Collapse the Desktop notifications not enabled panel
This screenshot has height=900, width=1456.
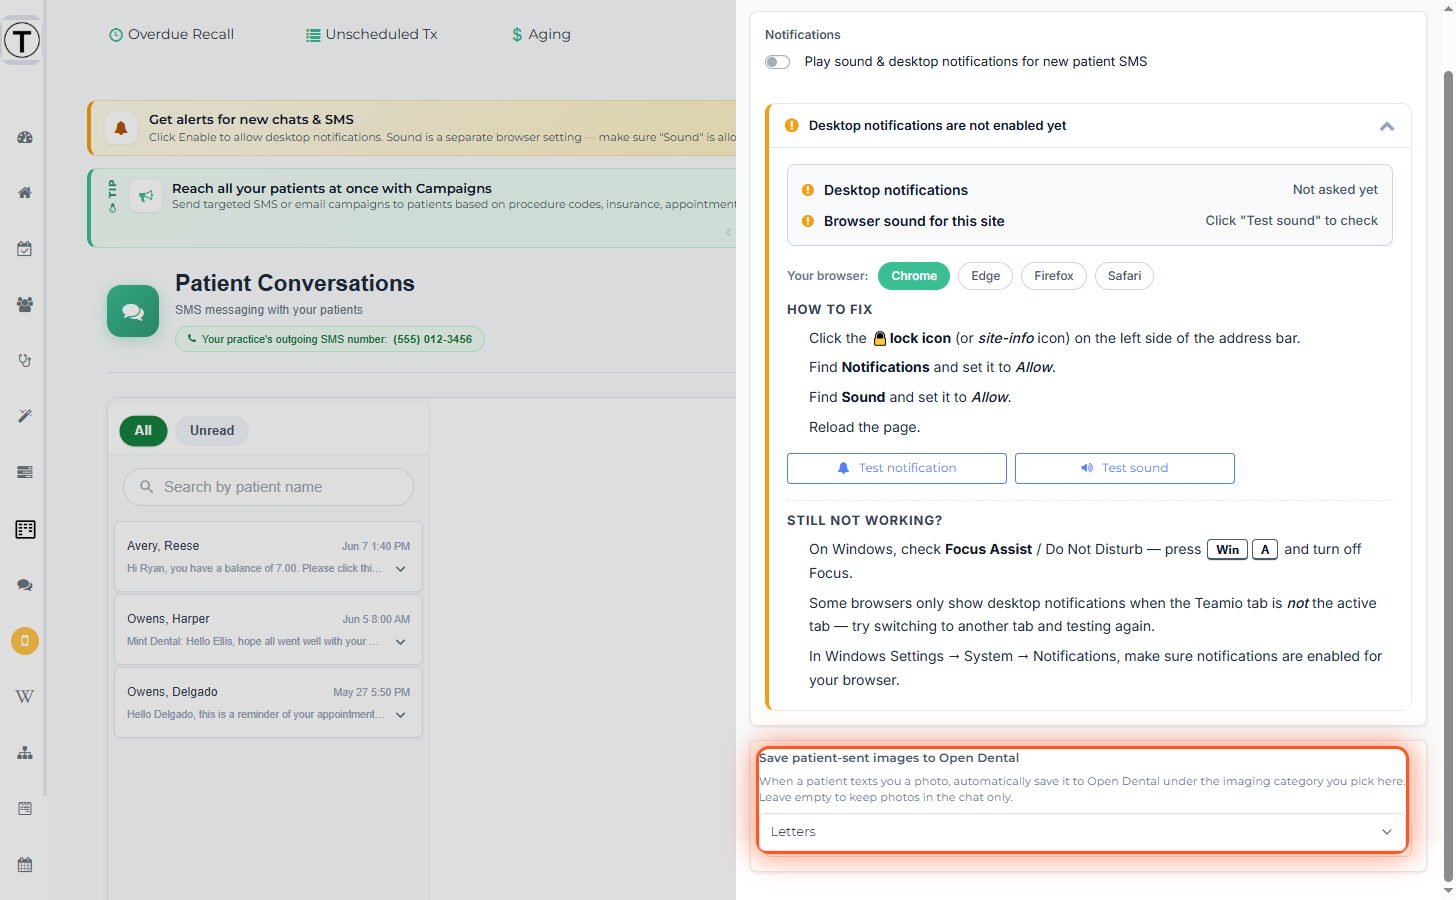coord(1386,126)
